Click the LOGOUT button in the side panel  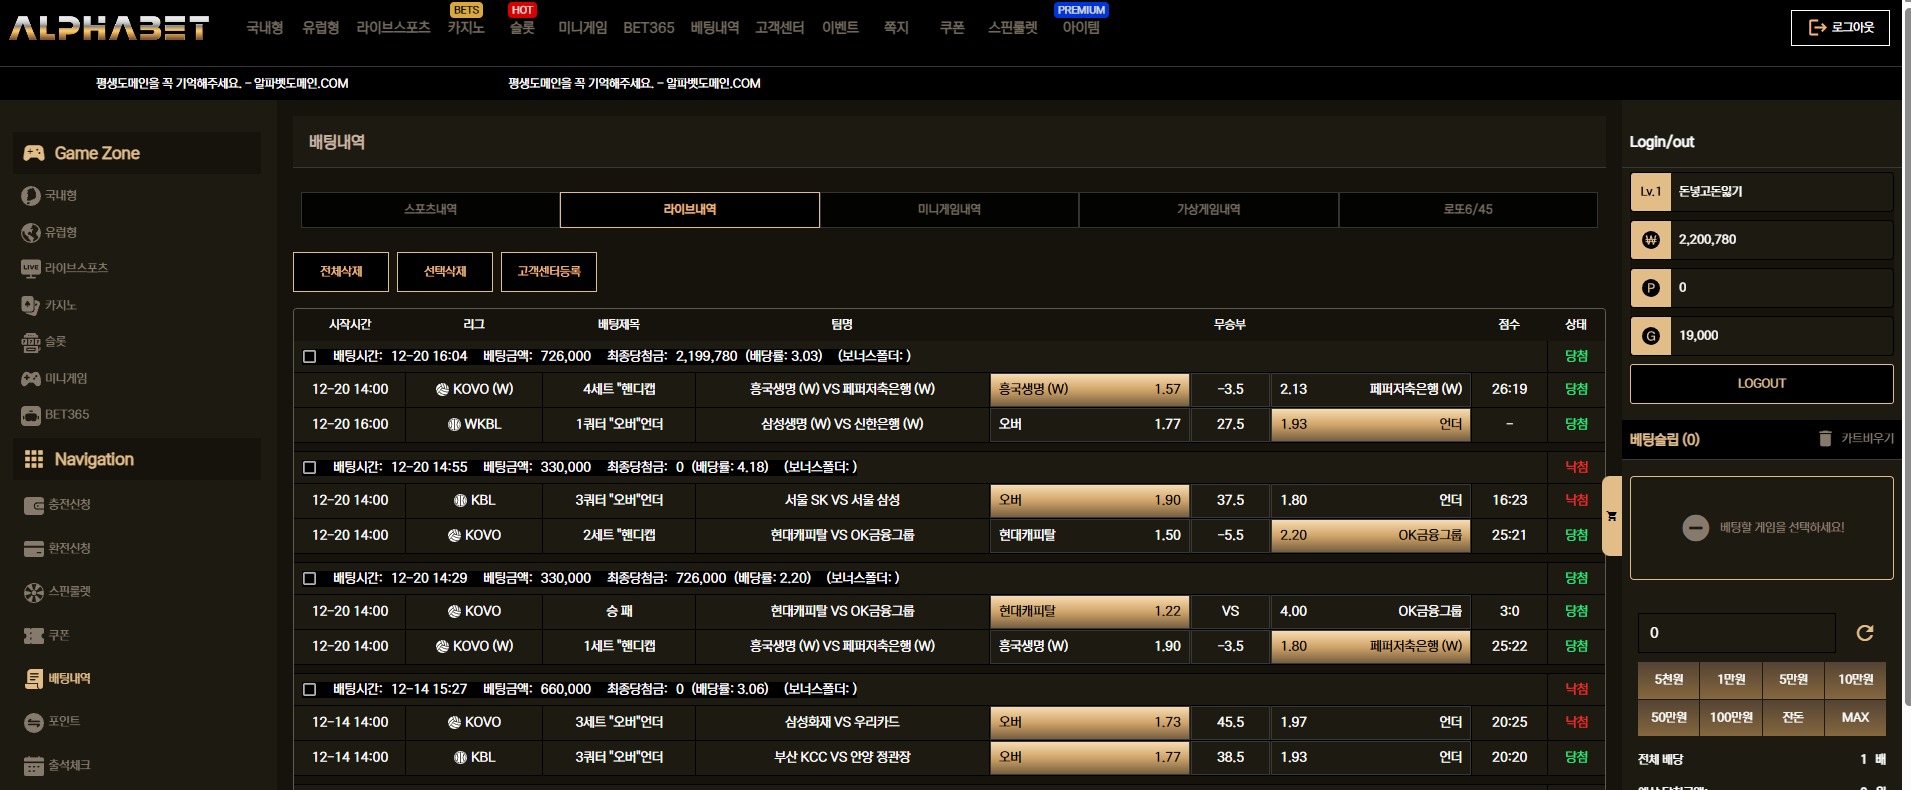pyautogui.click(x=1761, y=384)
